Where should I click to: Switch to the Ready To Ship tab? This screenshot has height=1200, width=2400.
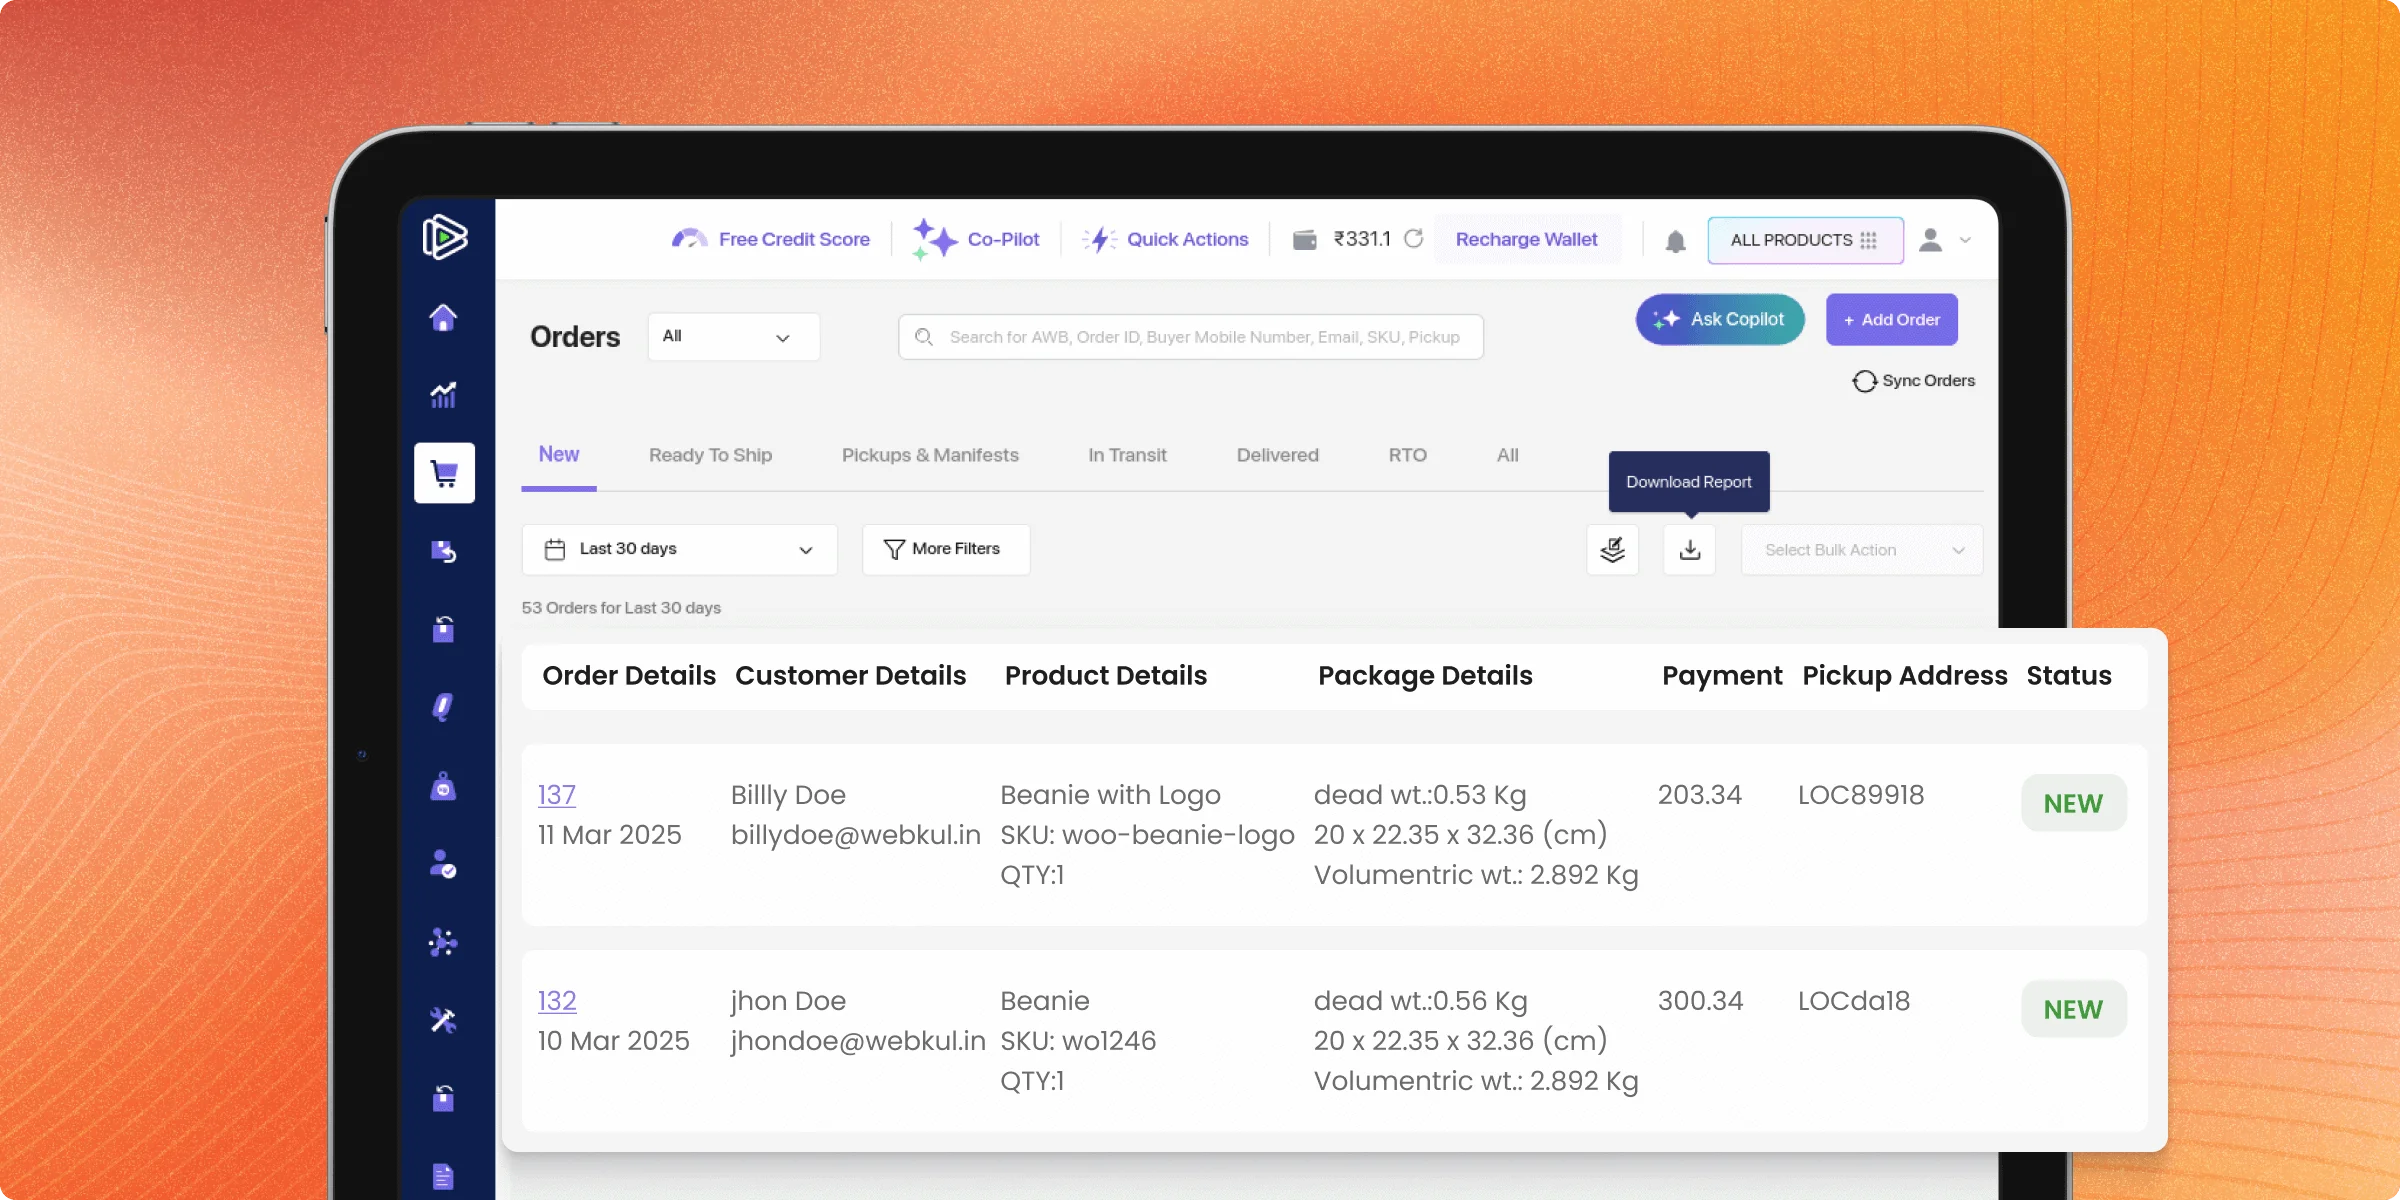710,456
